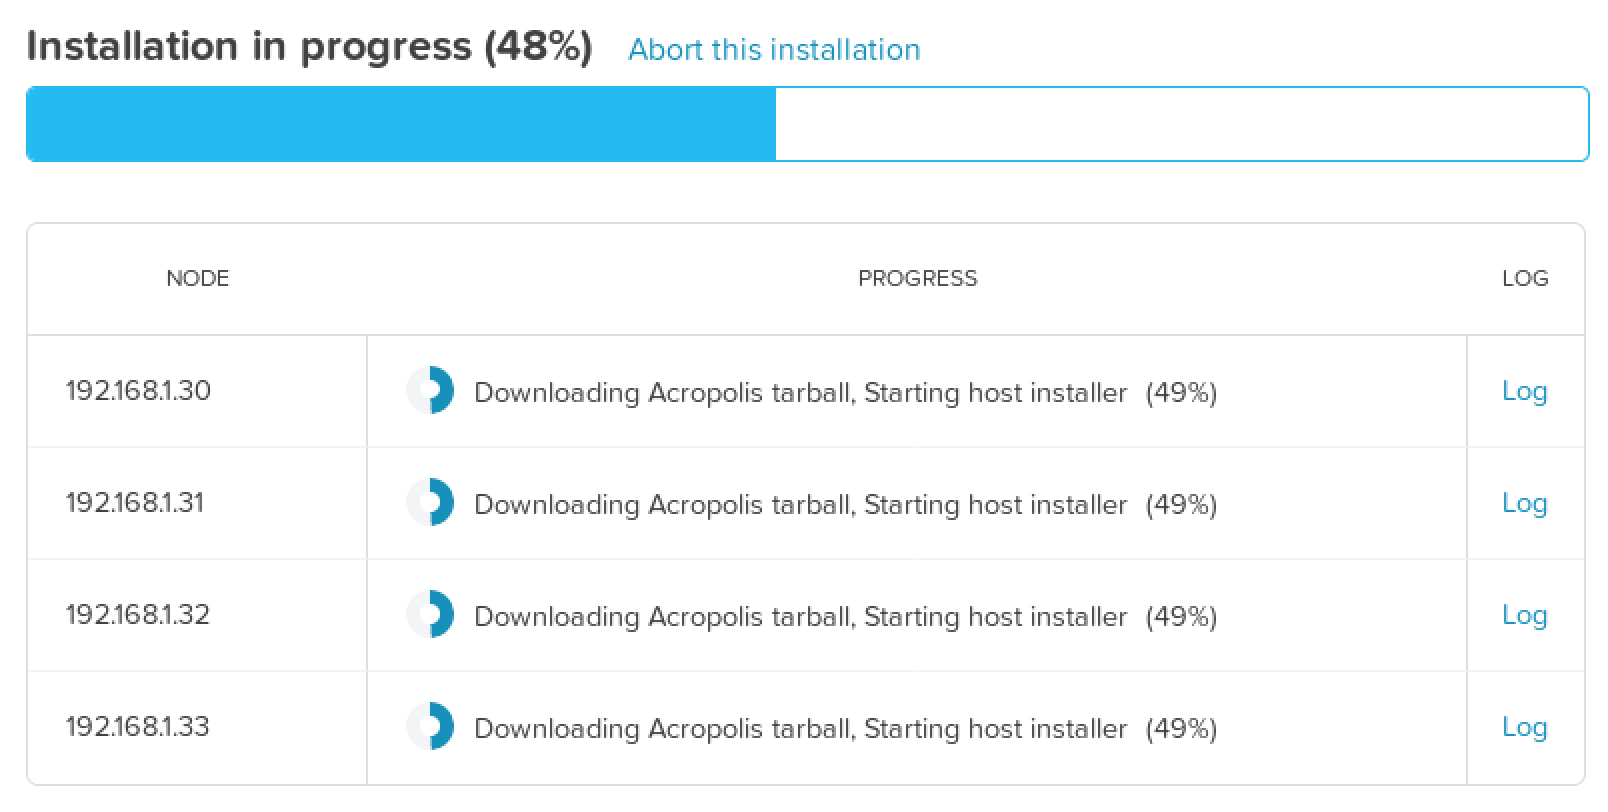1608x812 pixels.
Task: Click the LOG column header
Action: [1525, 279]
